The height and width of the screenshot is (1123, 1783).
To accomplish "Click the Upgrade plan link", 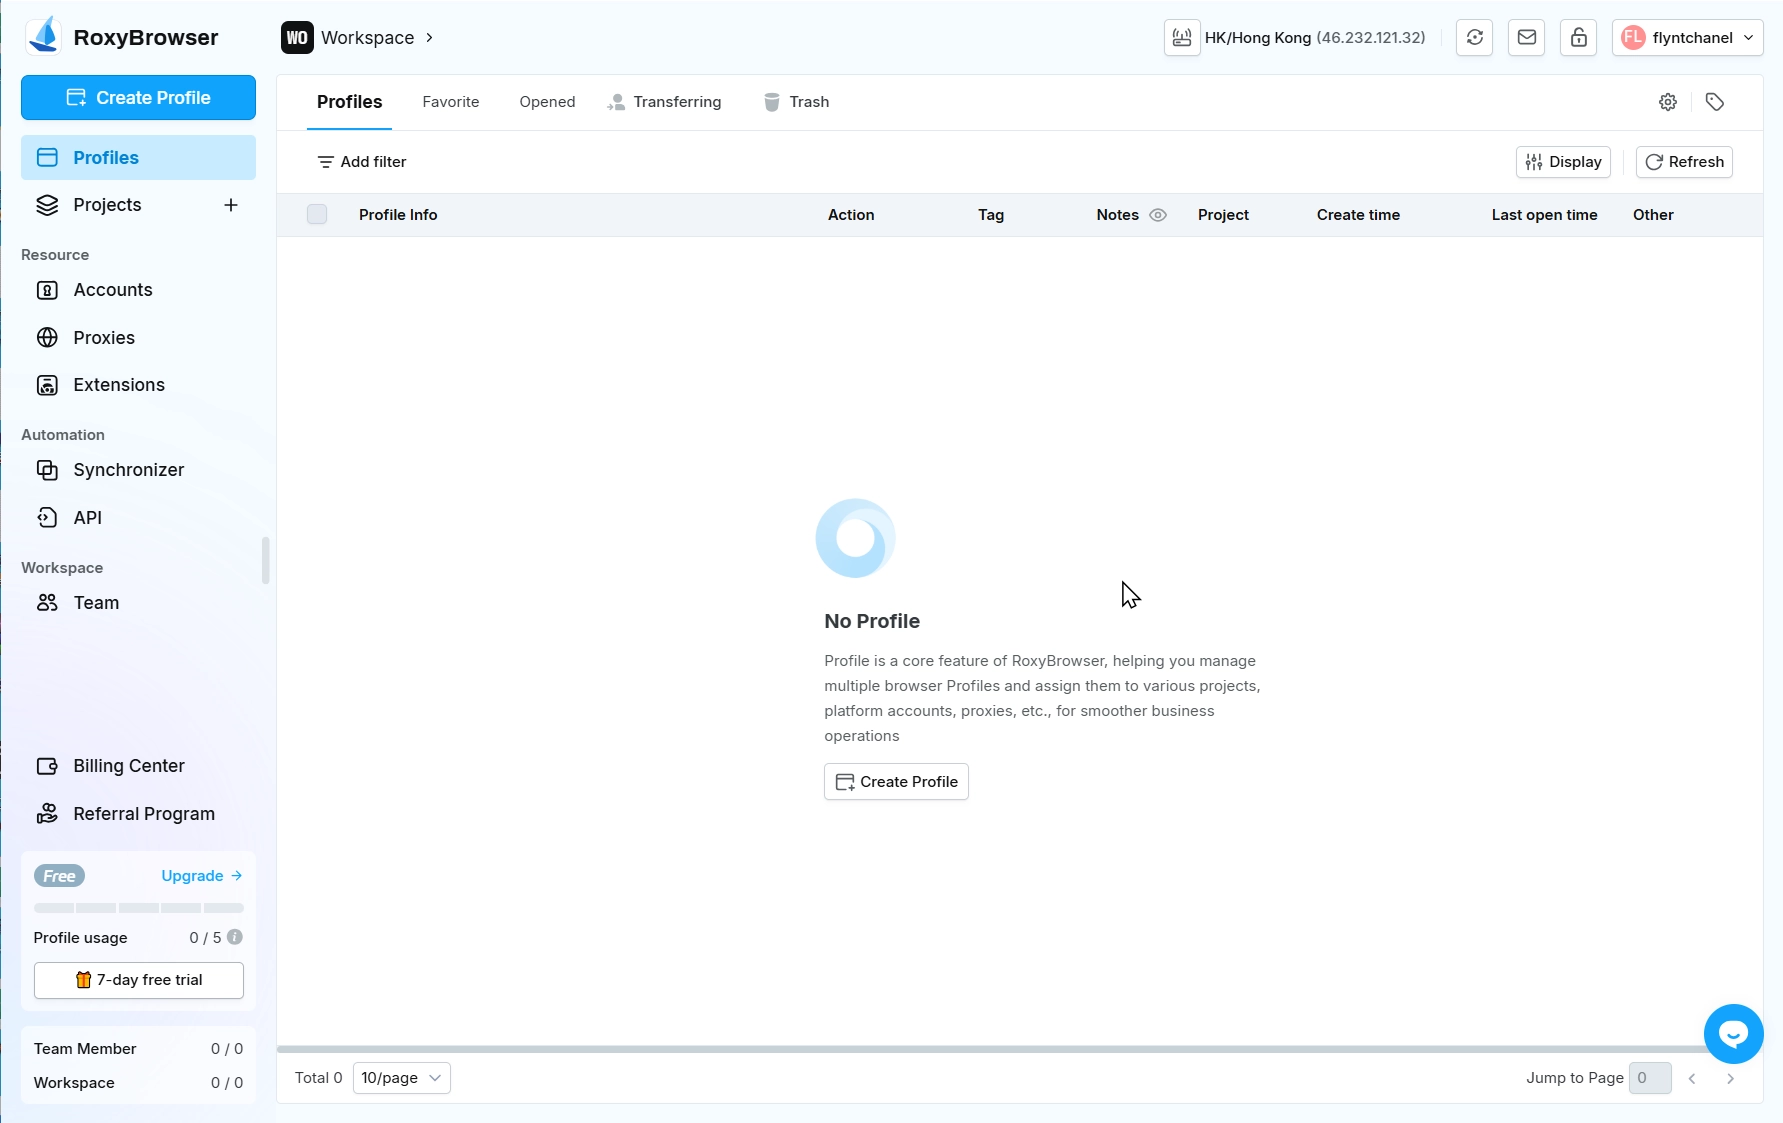I will pos(201,876).
